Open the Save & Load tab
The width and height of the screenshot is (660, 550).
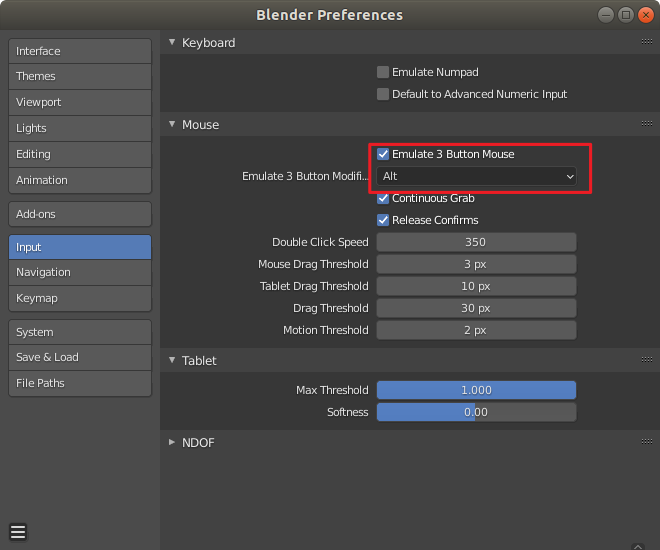(x=80, y=358)
